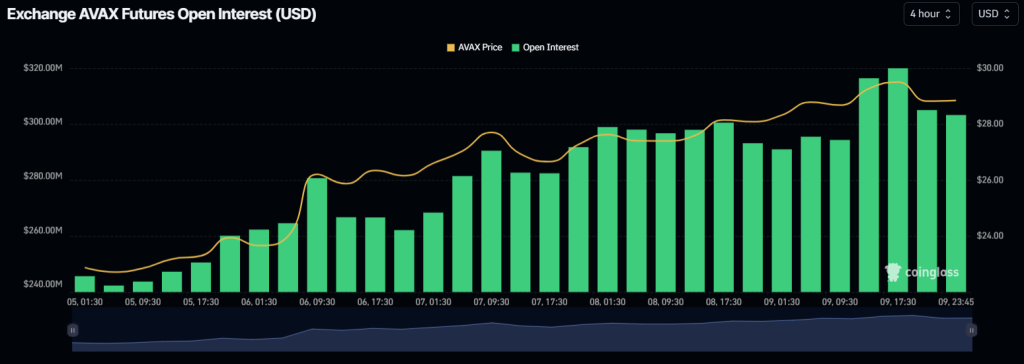1024x364 pixels.
Task: Toggle the Open Interest legend series
Action: [545, 48]
